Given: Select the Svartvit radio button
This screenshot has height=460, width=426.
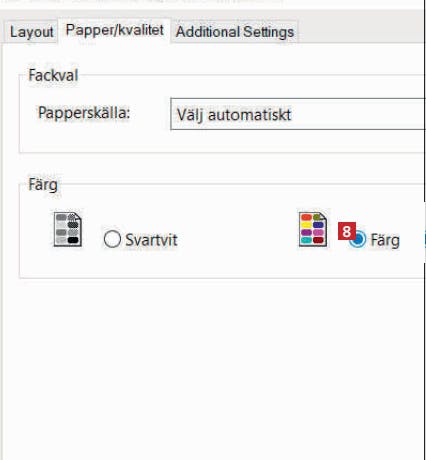Looking at the screenshot, I should [x=112, y=239].
